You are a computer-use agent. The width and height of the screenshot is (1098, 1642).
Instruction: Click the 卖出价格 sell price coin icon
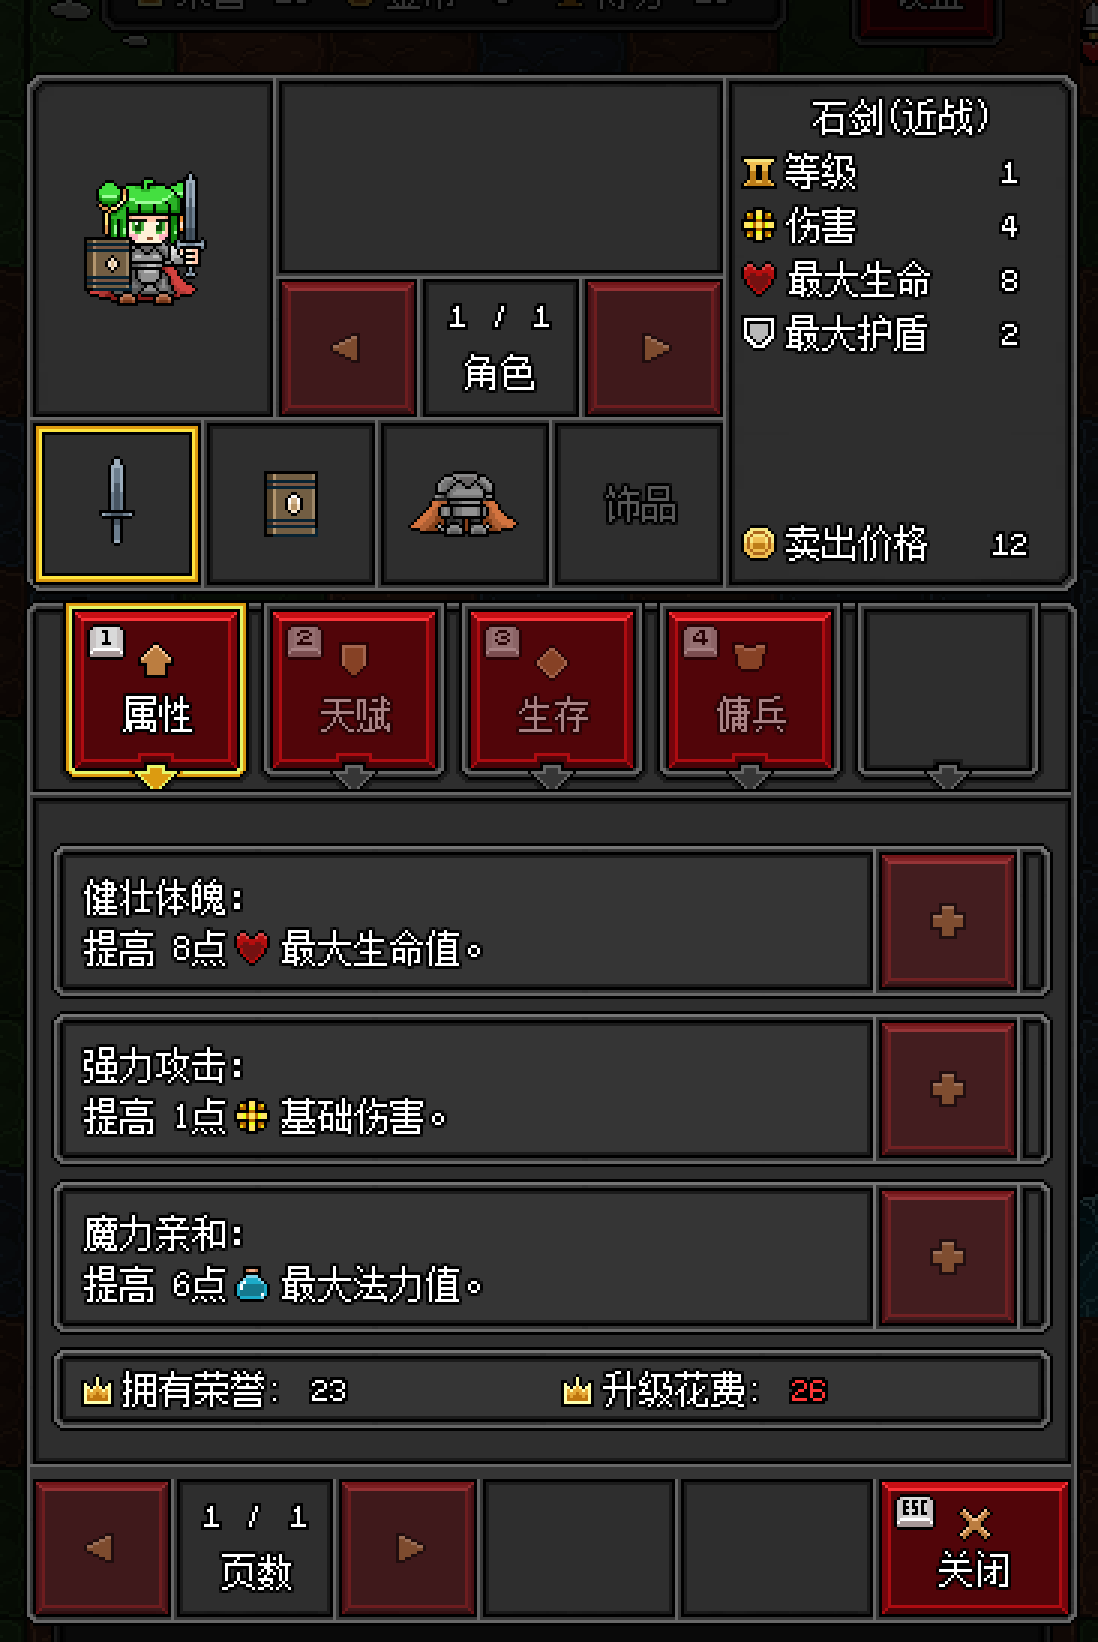click(759, 543)
